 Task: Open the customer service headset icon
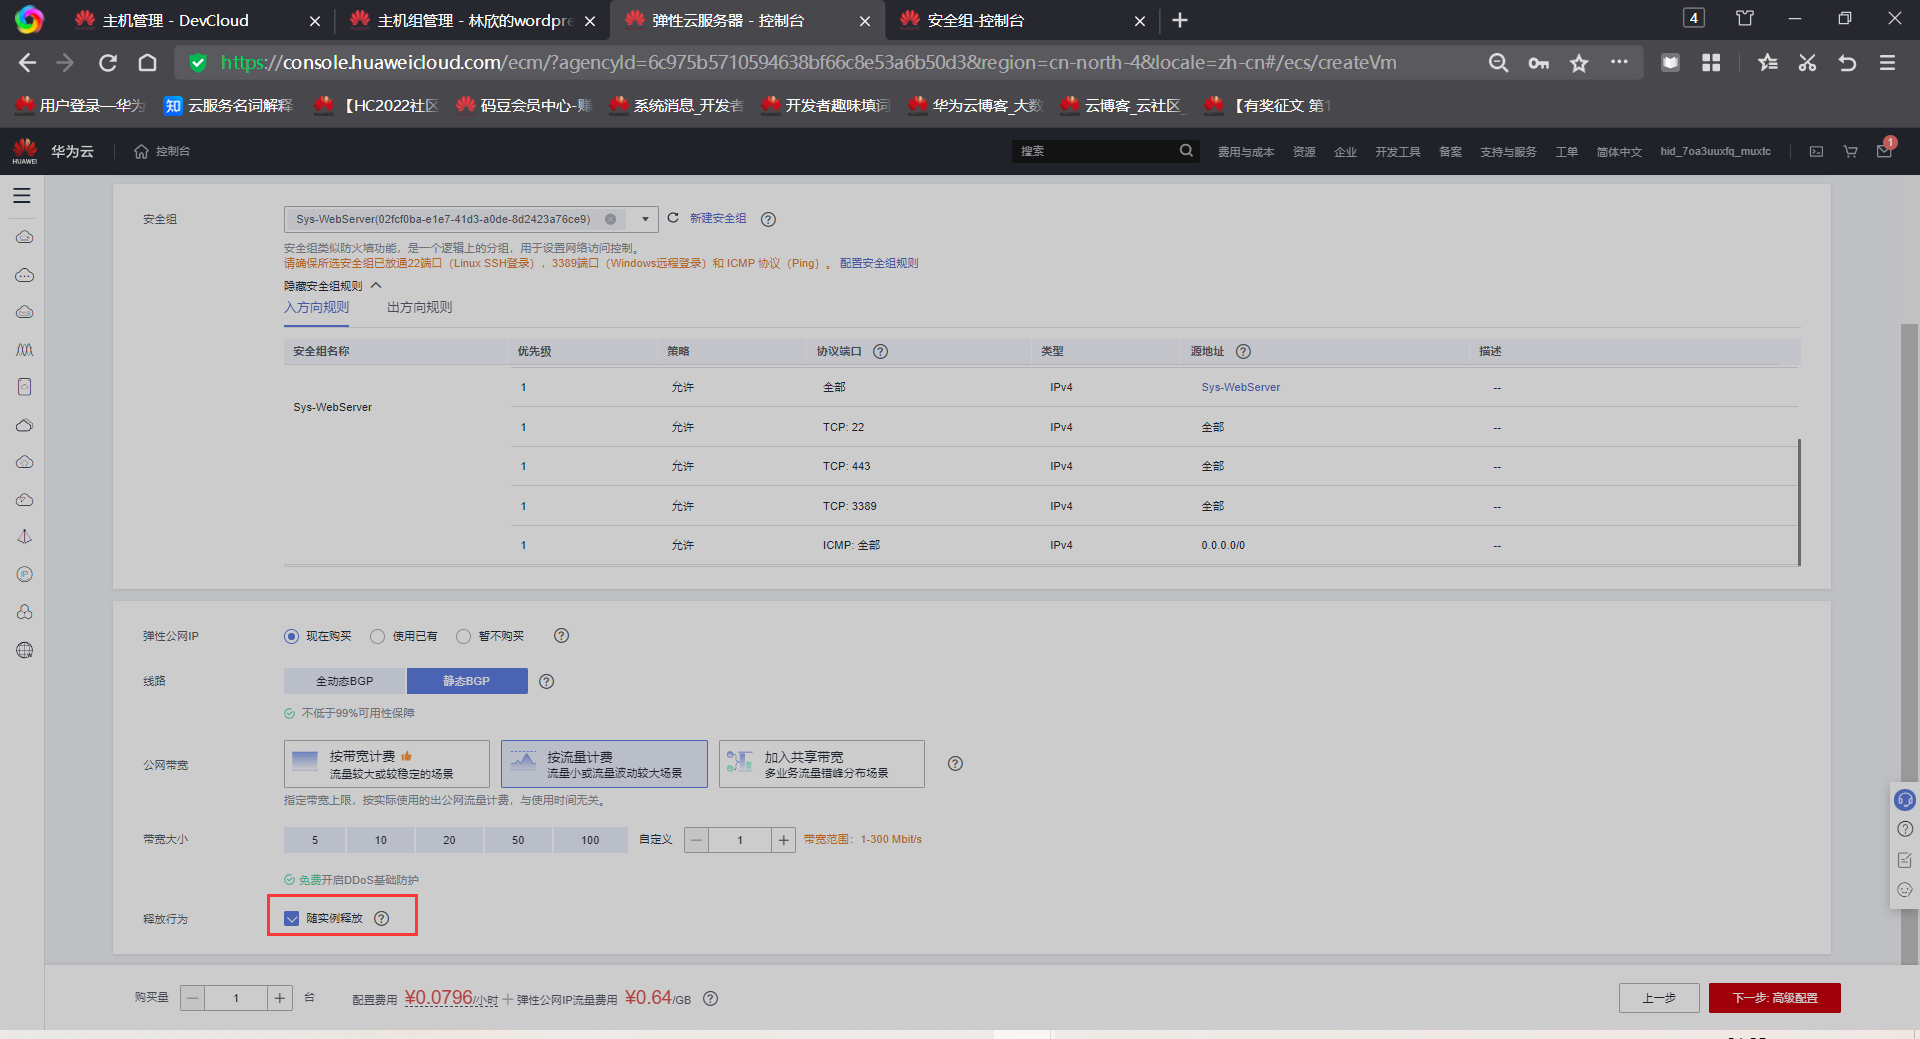(x=1904, y=800)
